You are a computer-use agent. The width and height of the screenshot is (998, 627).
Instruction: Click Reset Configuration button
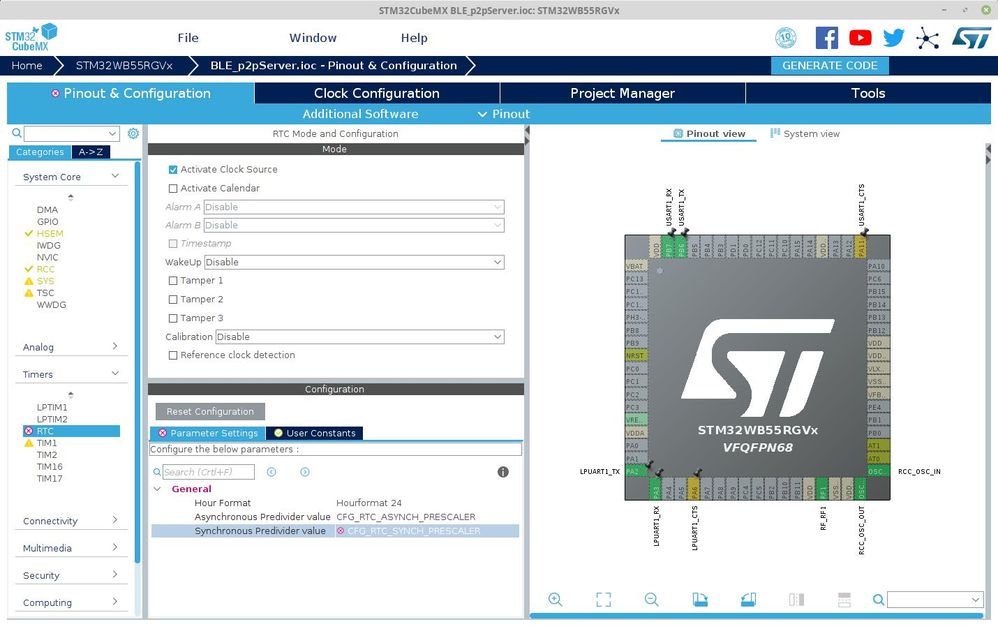click(210, 411)
